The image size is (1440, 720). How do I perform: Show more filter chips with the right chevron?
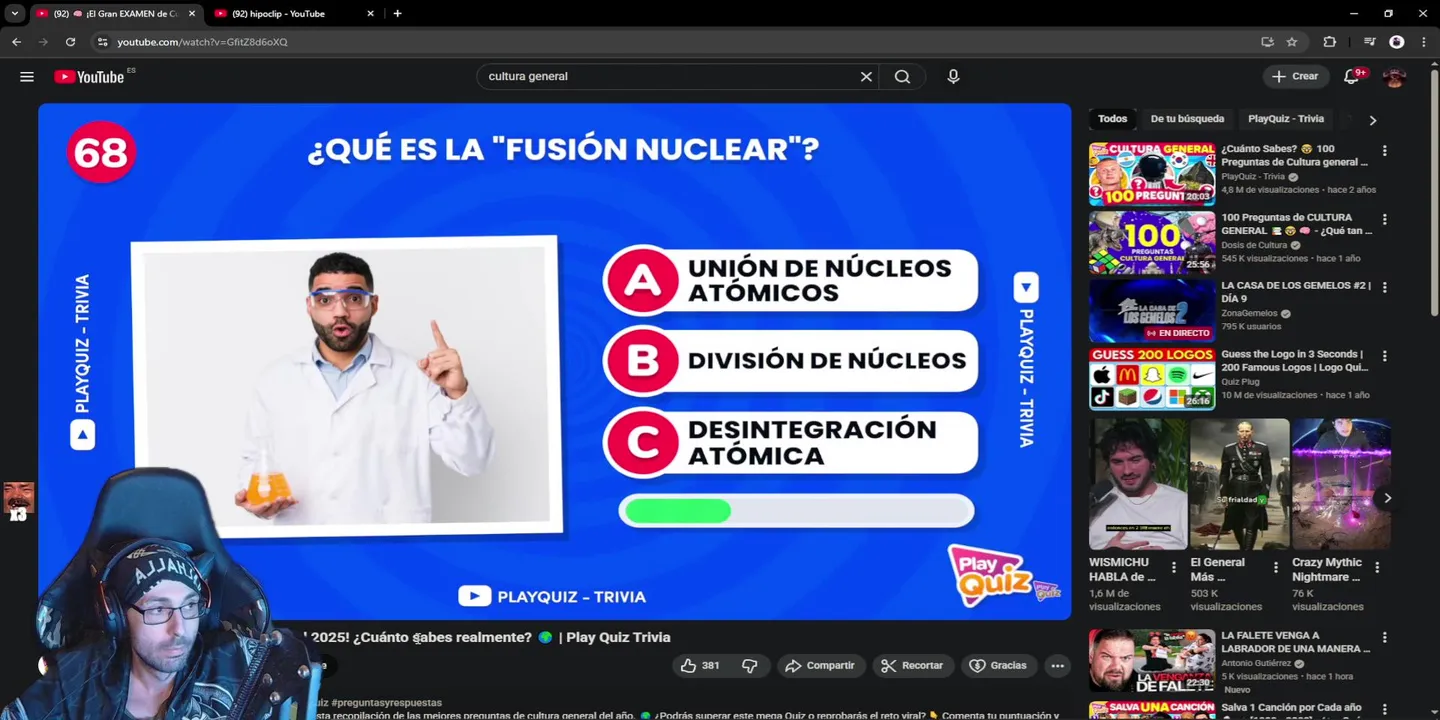pos(1372,120)
